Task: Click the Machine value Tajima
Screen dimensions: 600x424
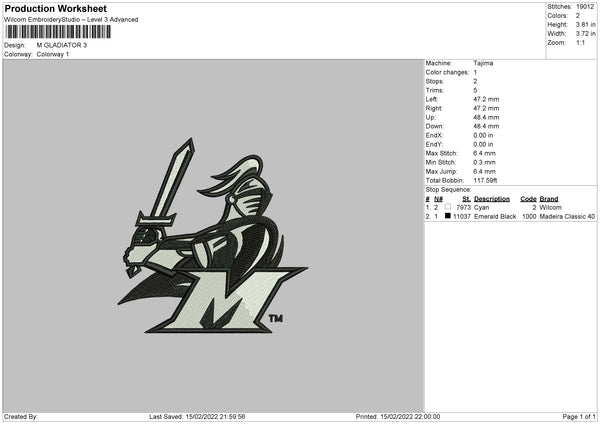Action: tap(483, 63)
